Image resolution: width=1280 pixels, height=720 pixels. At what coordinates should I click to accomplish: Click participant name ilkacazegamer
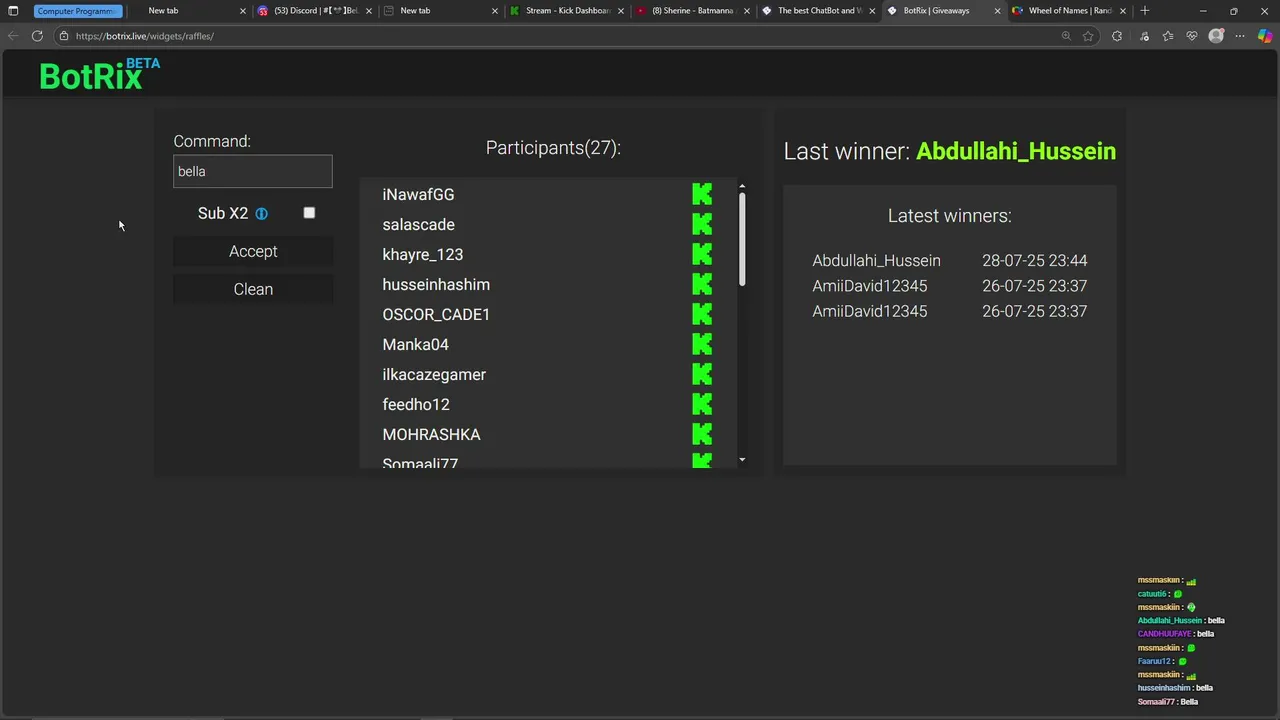click(x=434, y=374)
